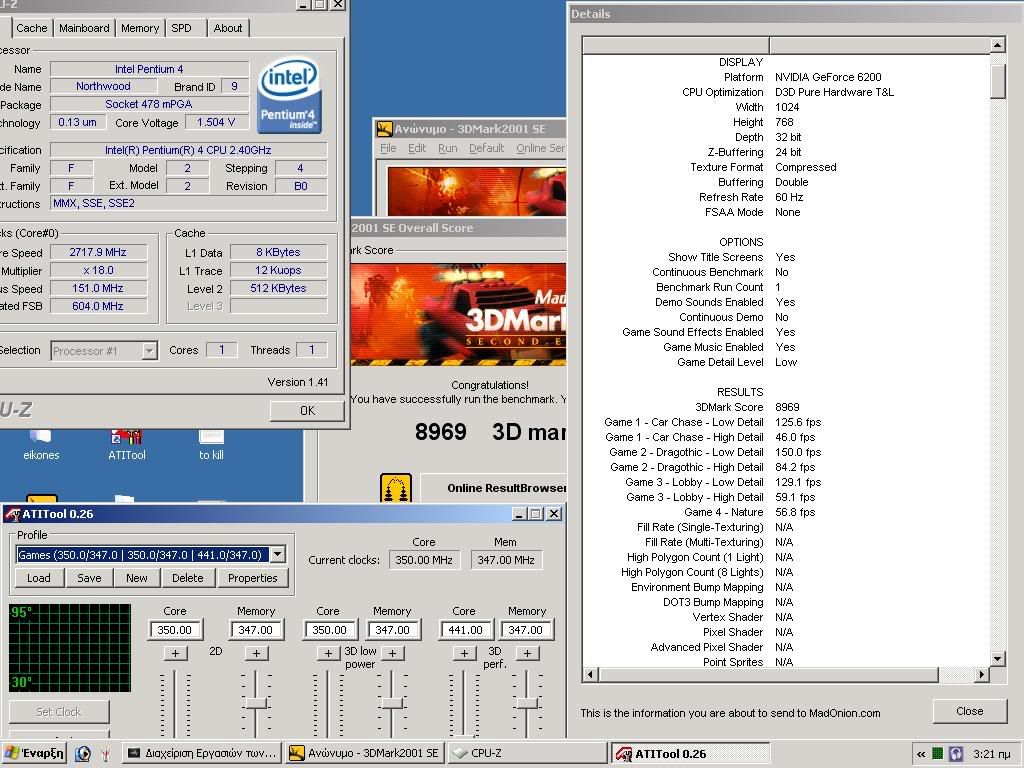Click the Properties button in ATITool profile

pyautogui.click(x=252, y=578)
